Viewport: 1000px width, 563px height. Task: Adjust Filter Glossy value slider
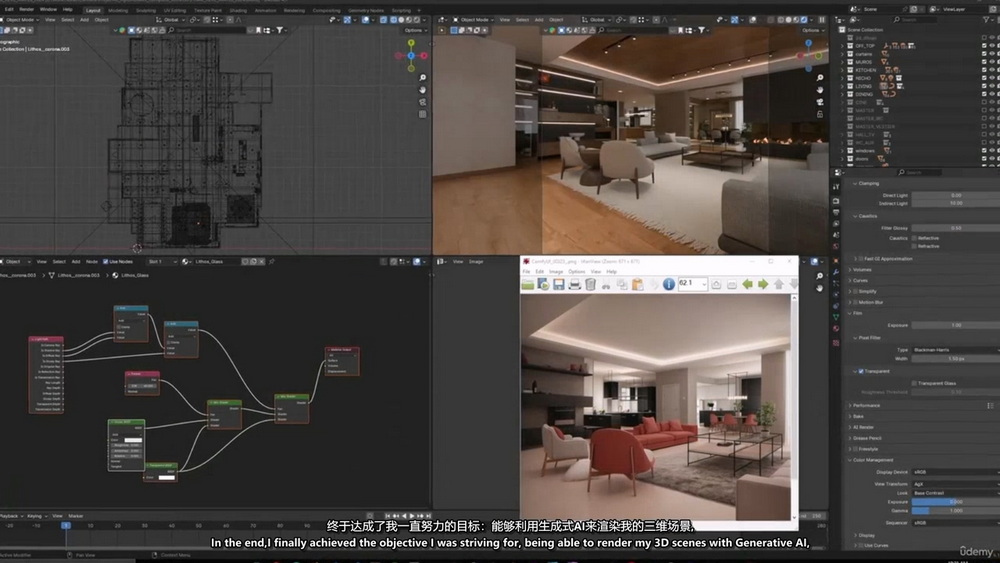click(x=955, y=228)
